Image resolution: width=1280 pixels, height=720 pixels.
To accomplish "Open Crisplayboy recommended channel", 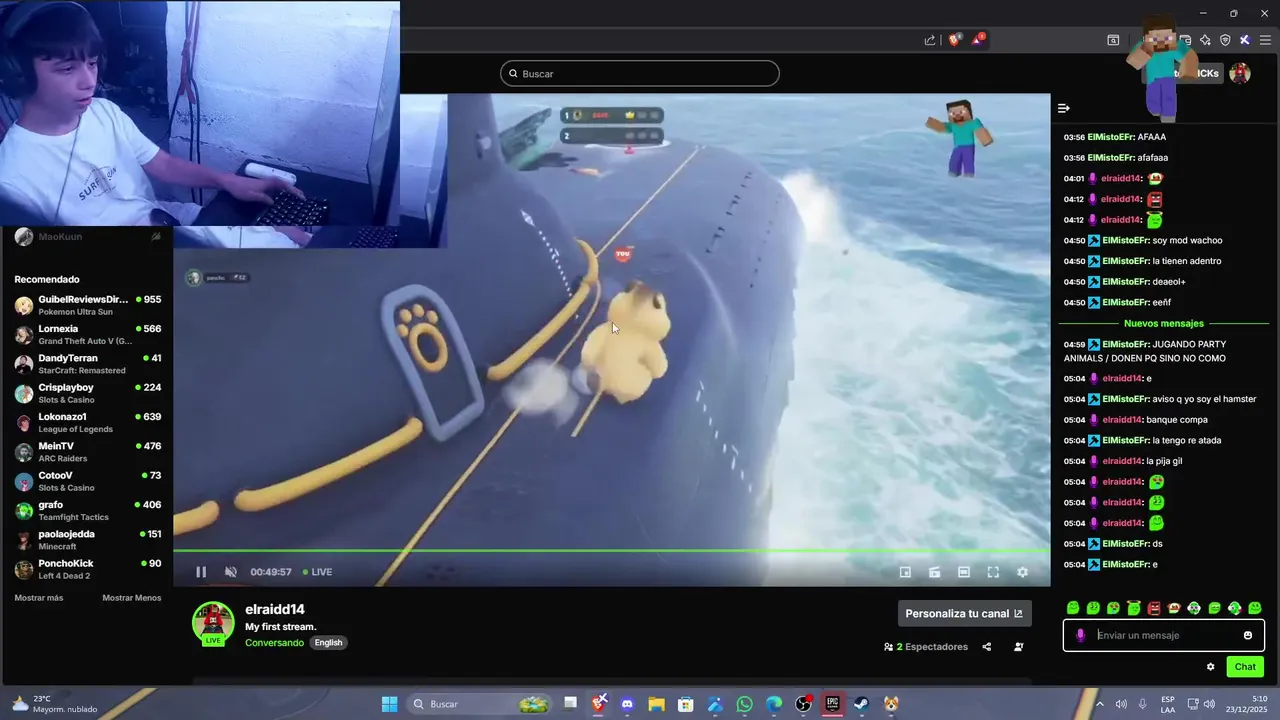I will pos(88,393).
